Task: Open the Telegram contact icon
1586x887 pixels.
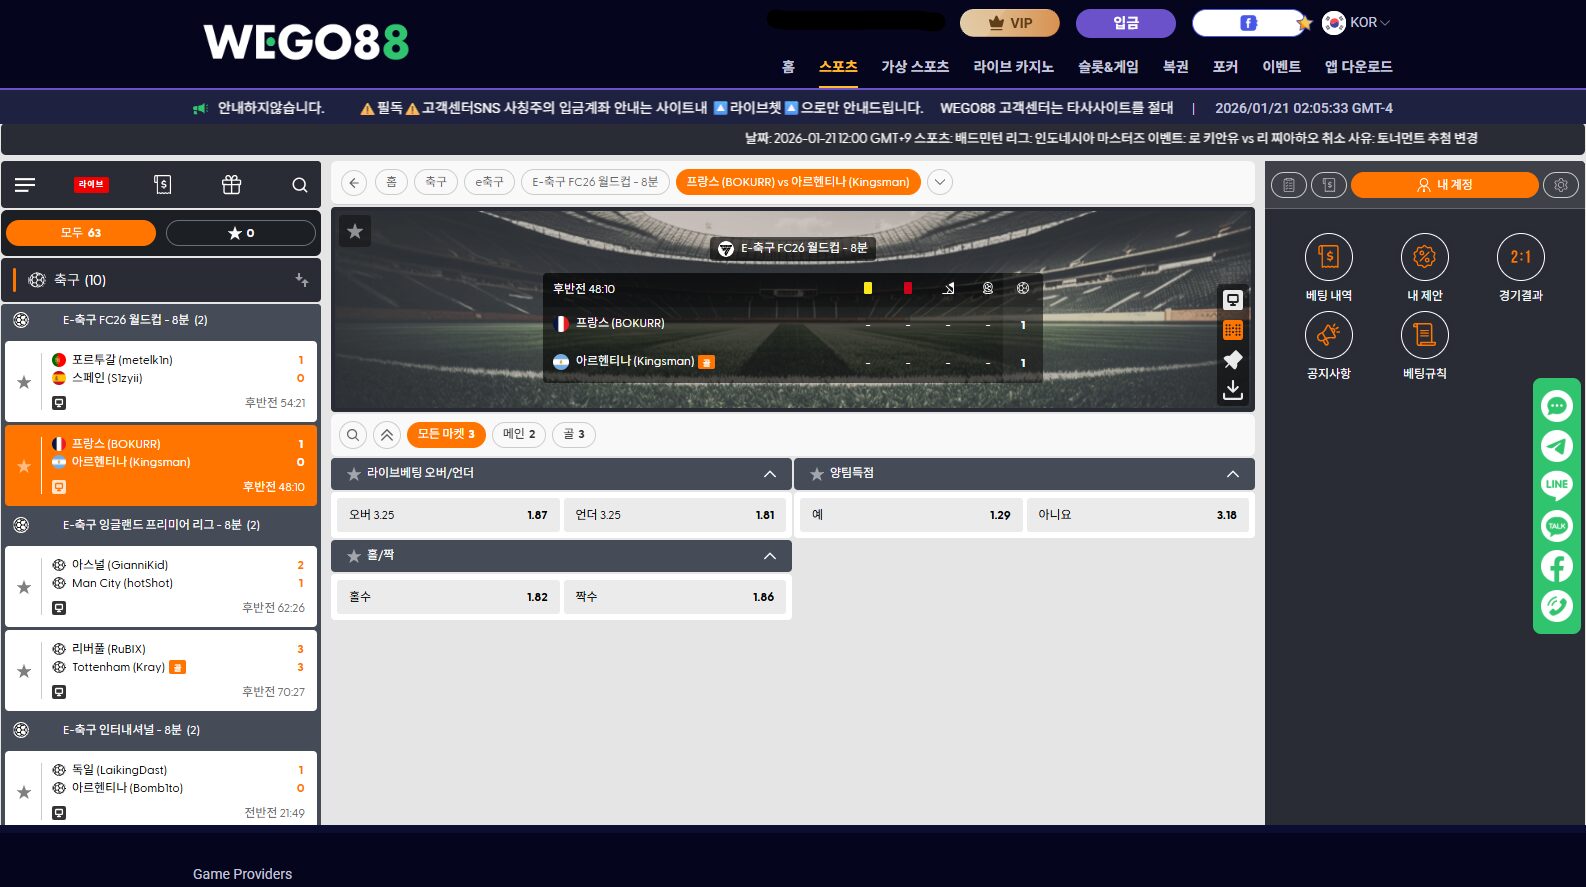Action: tap(1557, 446)
